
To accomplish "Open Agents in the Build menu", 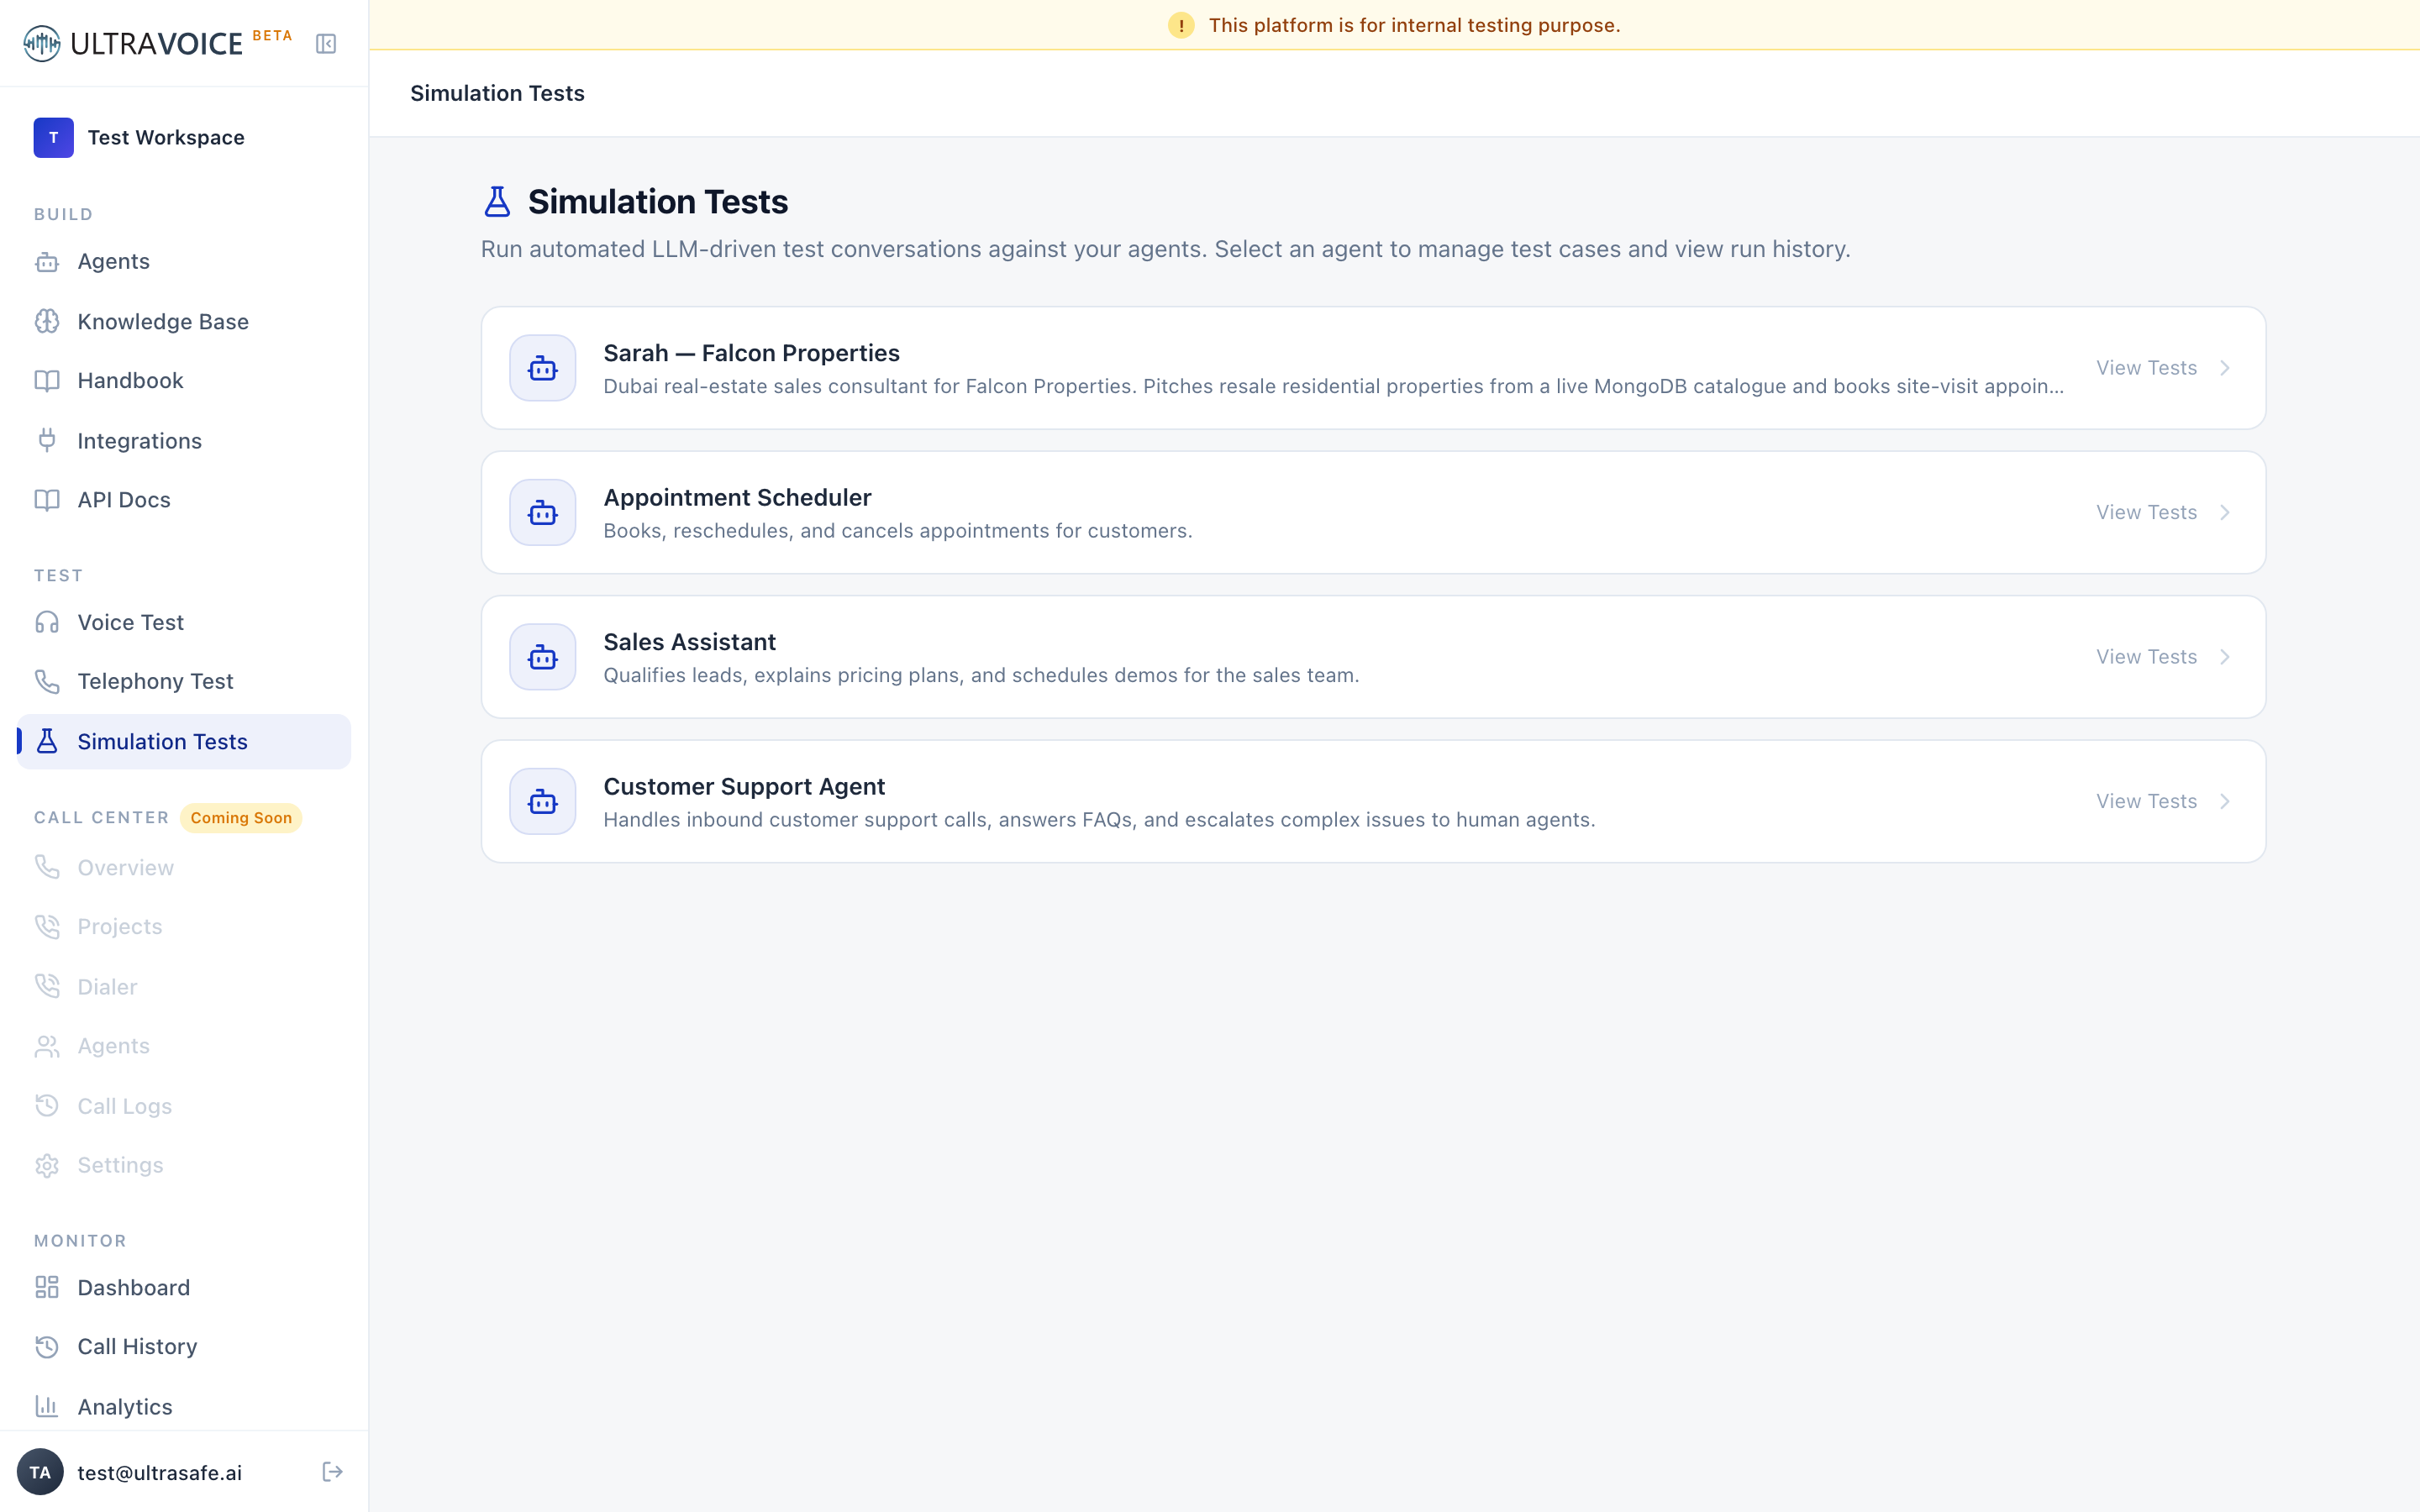I will [x=184, y=262].
